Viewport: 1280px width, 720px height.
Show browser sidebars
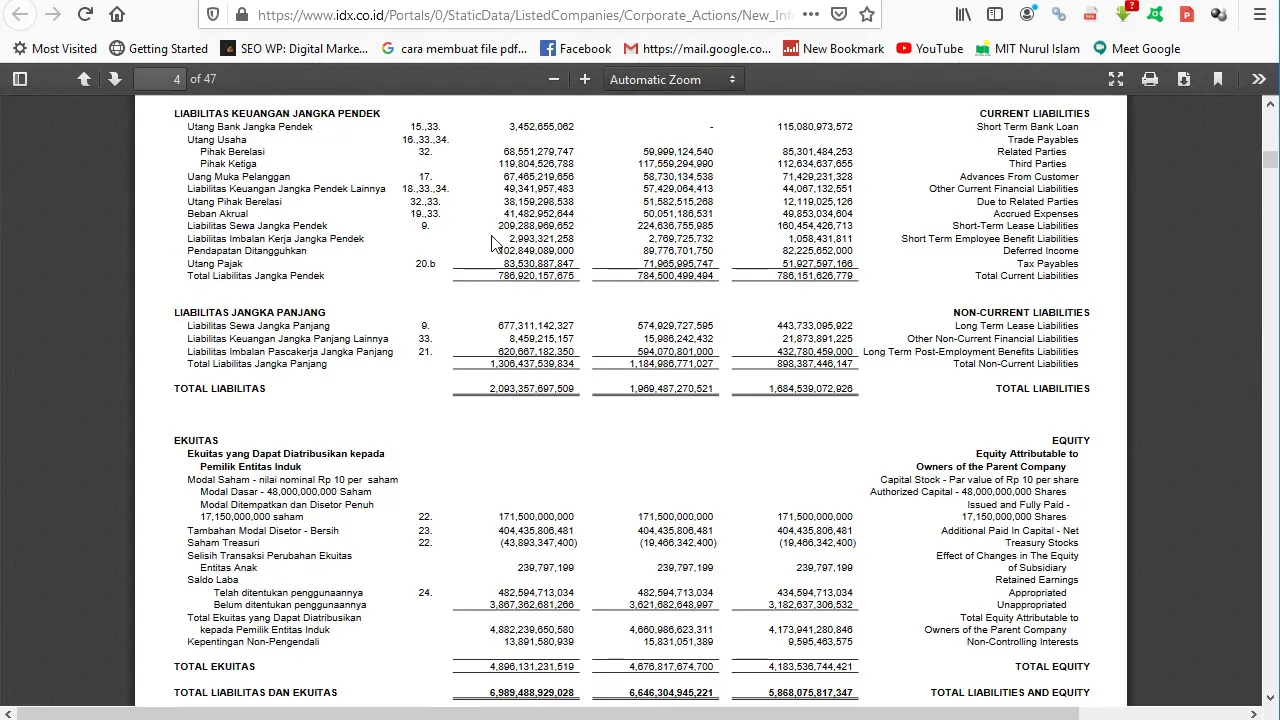point(995,14)
